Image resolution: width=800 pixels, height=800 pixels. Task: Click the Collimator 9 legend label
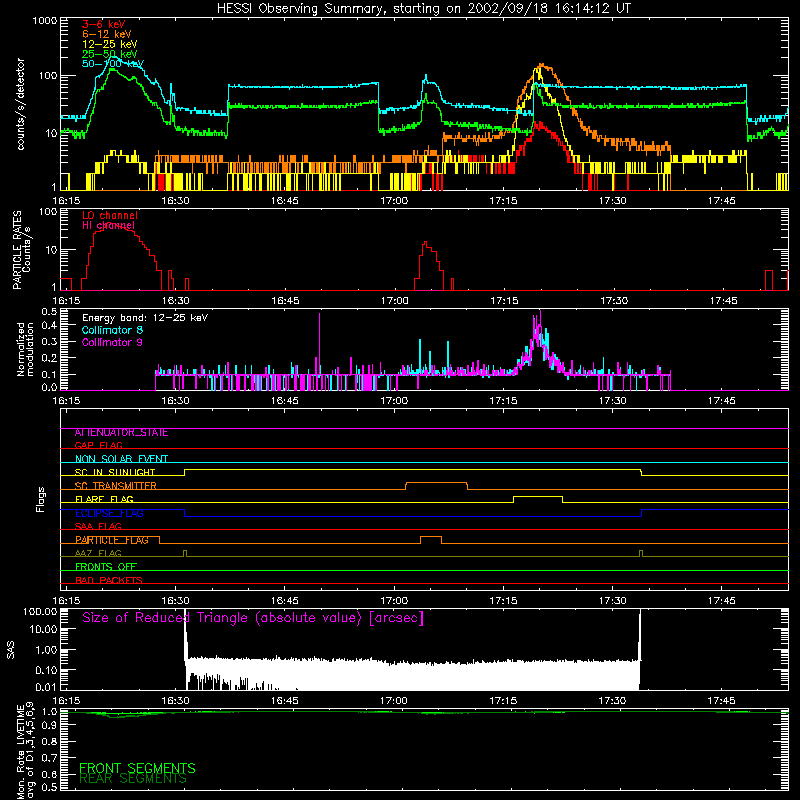tap(112, 342)
